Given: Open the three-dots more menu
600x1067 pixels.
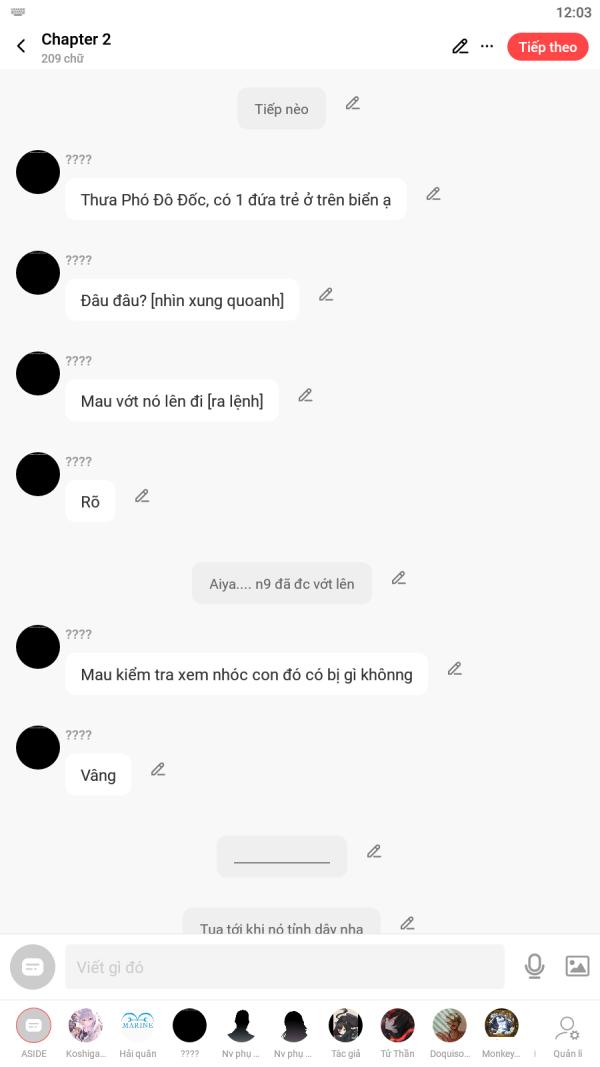Looking at the screenshot, I should click(x=487, y=46).
